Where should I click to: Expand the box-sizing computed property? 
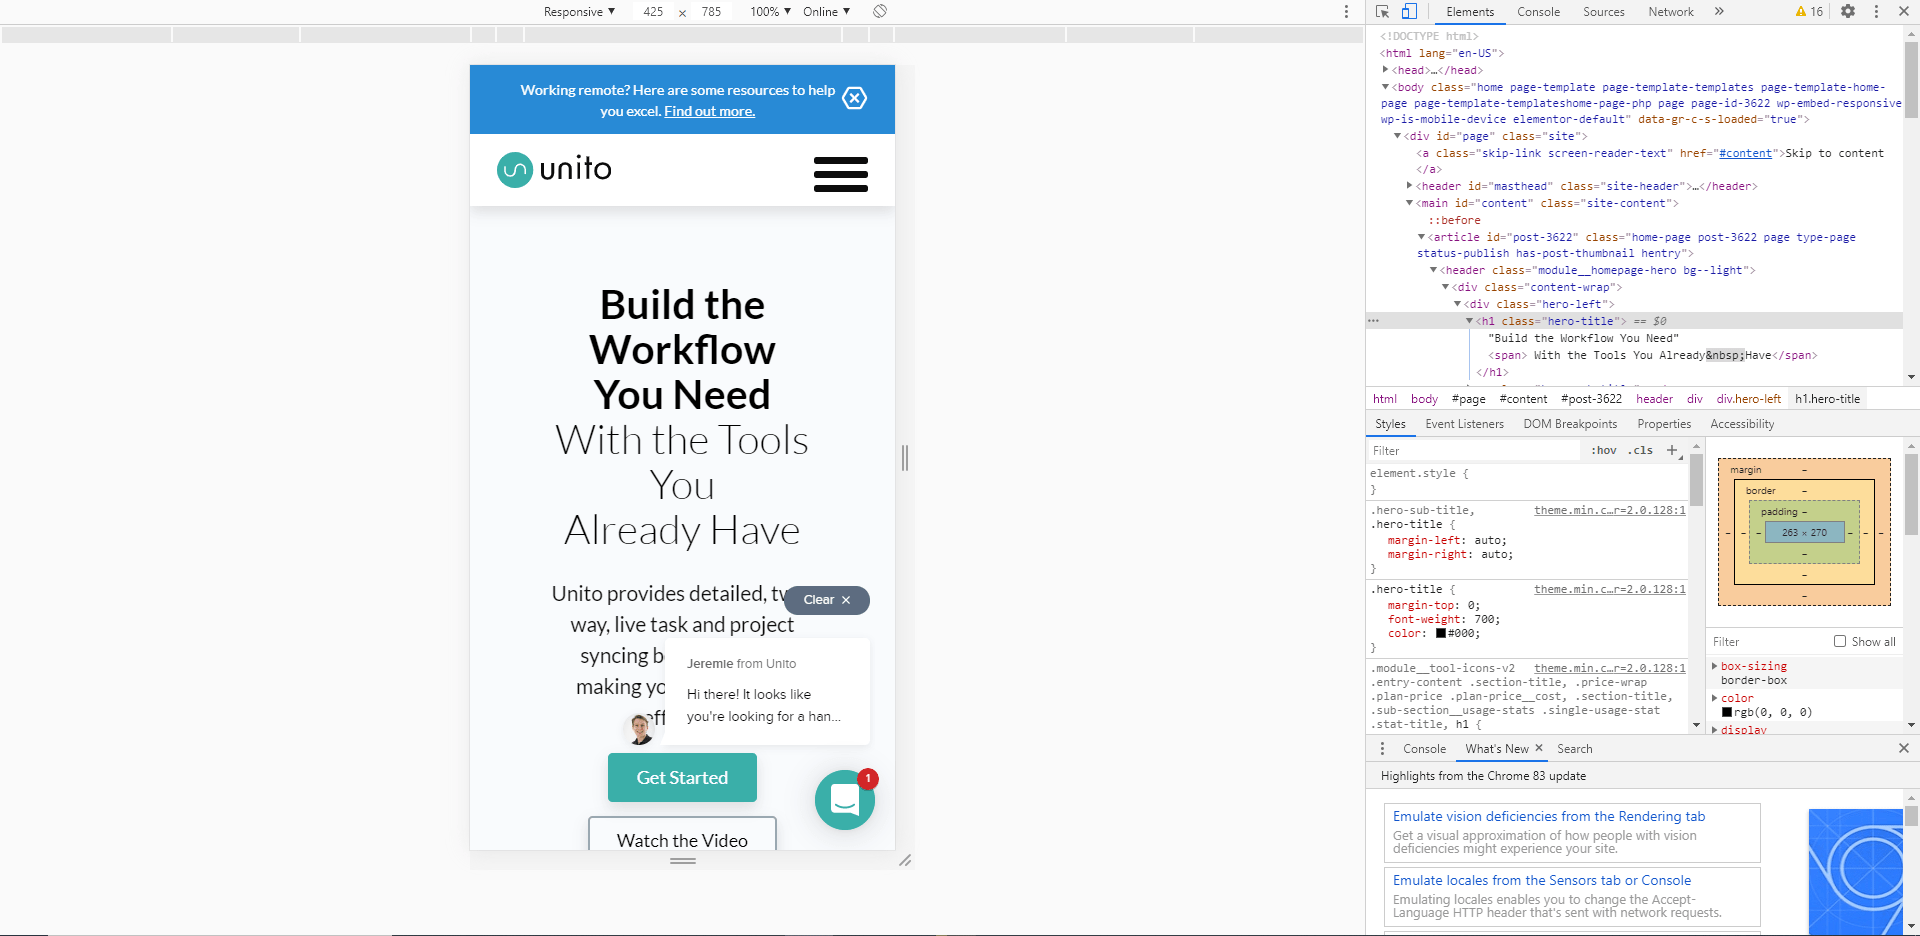(1715, 665)
